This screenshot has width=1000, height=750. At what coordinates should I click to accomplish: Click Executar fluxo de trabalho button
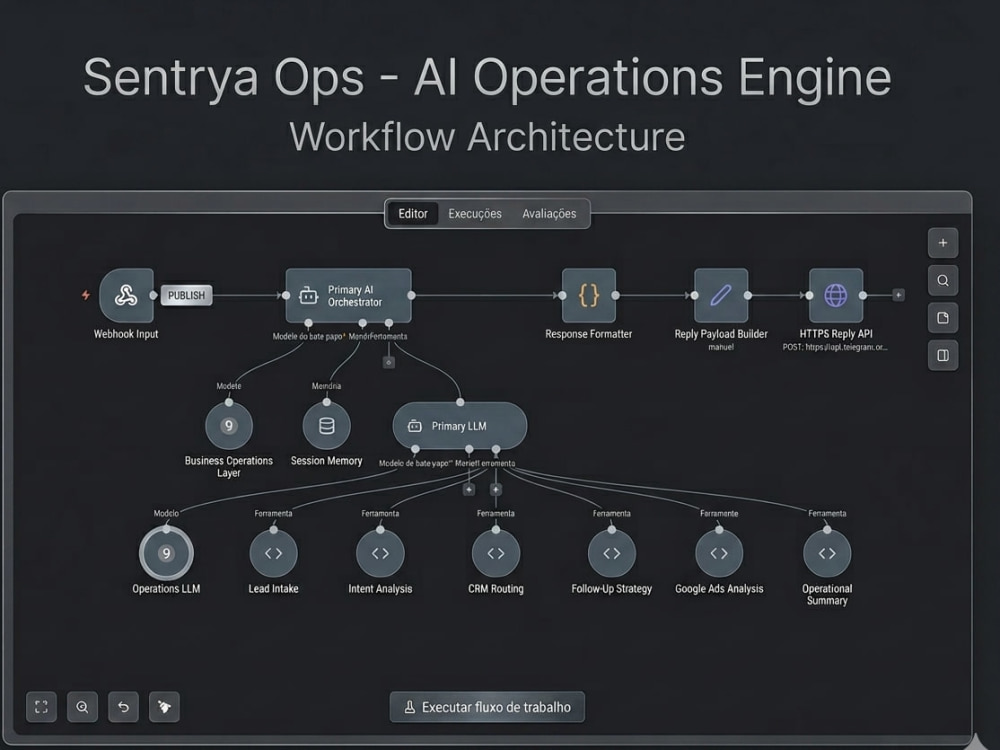coord(487,707)
